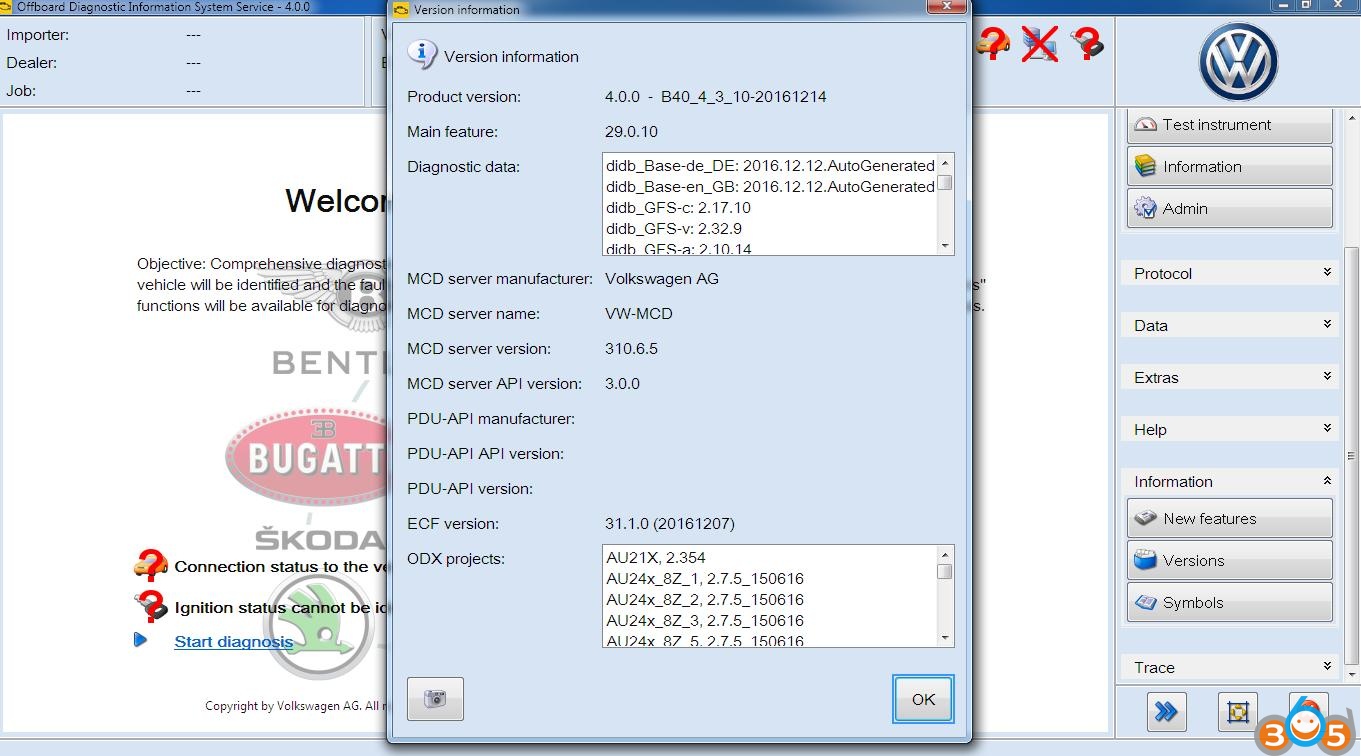
Task: Click the New features button
Action: tap(1229, 519)
